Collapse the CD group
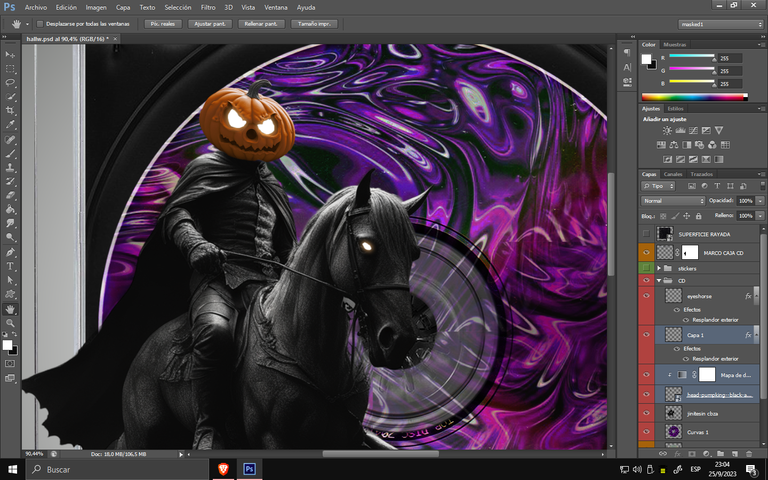Image resolution: width=768 pixels, height=480 pixels. coord(658,281)
